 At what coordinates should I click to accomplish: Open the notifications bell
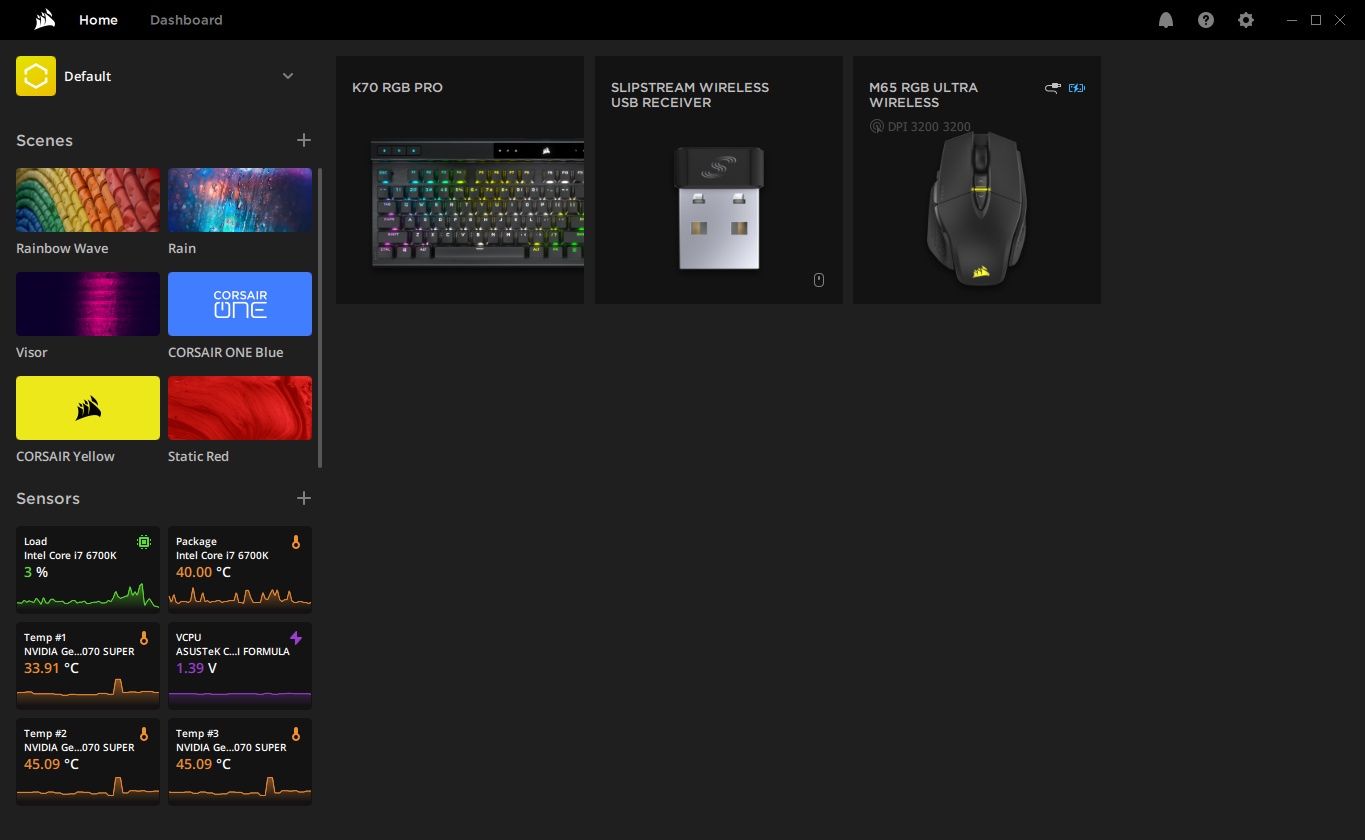[x=1166, y=20]
